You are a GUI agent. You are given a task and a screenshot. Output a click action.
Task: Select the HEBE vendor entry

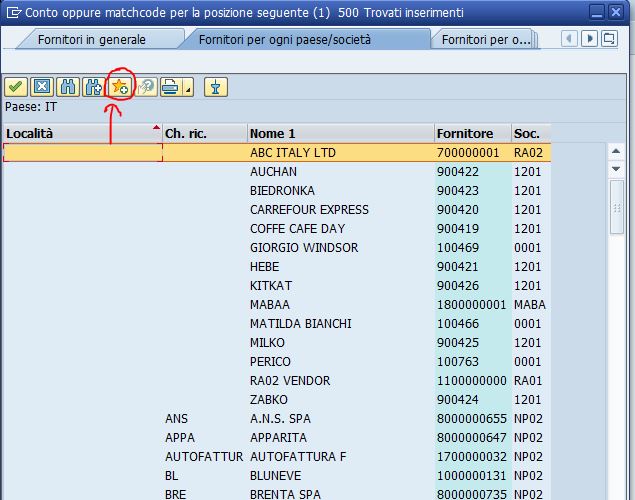[x=264, y=267]
